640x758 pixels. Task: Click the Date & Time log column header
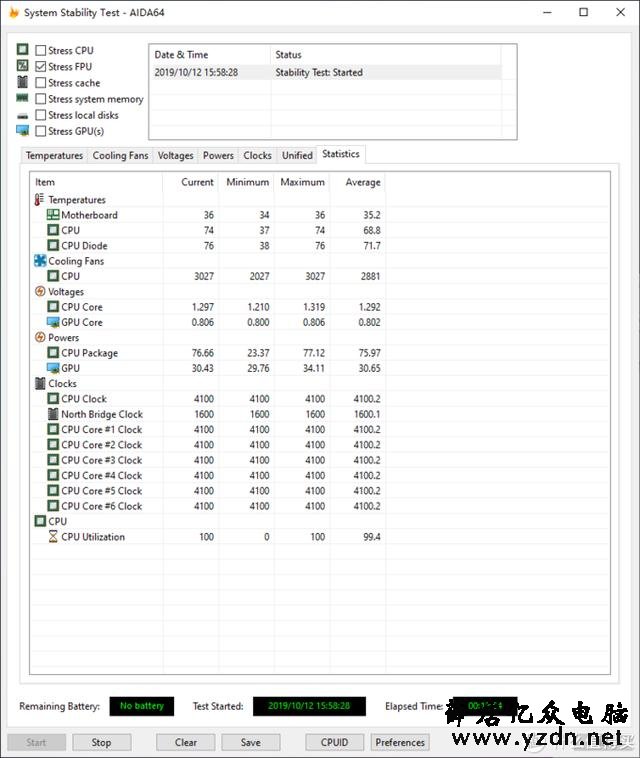click(x=210, y=55)
